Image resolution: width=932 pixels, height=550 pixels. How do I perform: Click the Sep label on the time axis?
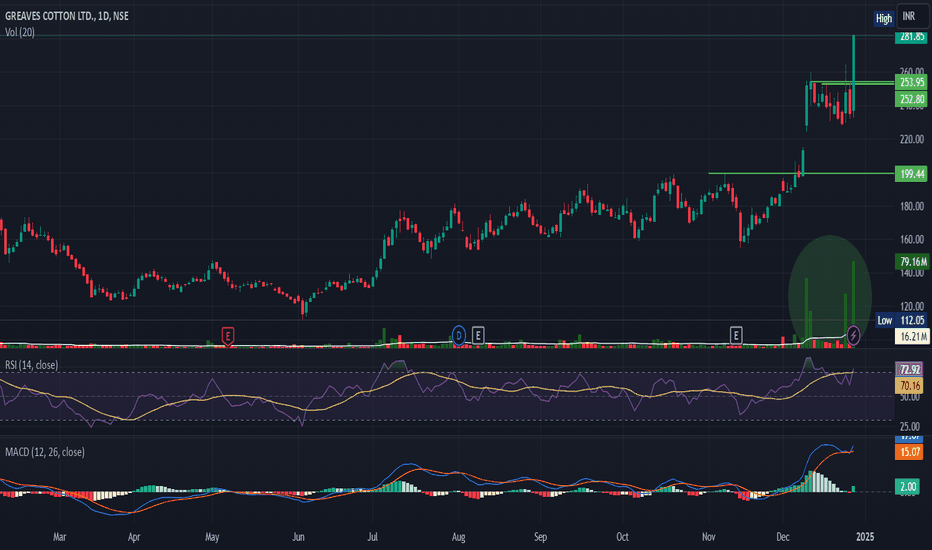point(540,536)
